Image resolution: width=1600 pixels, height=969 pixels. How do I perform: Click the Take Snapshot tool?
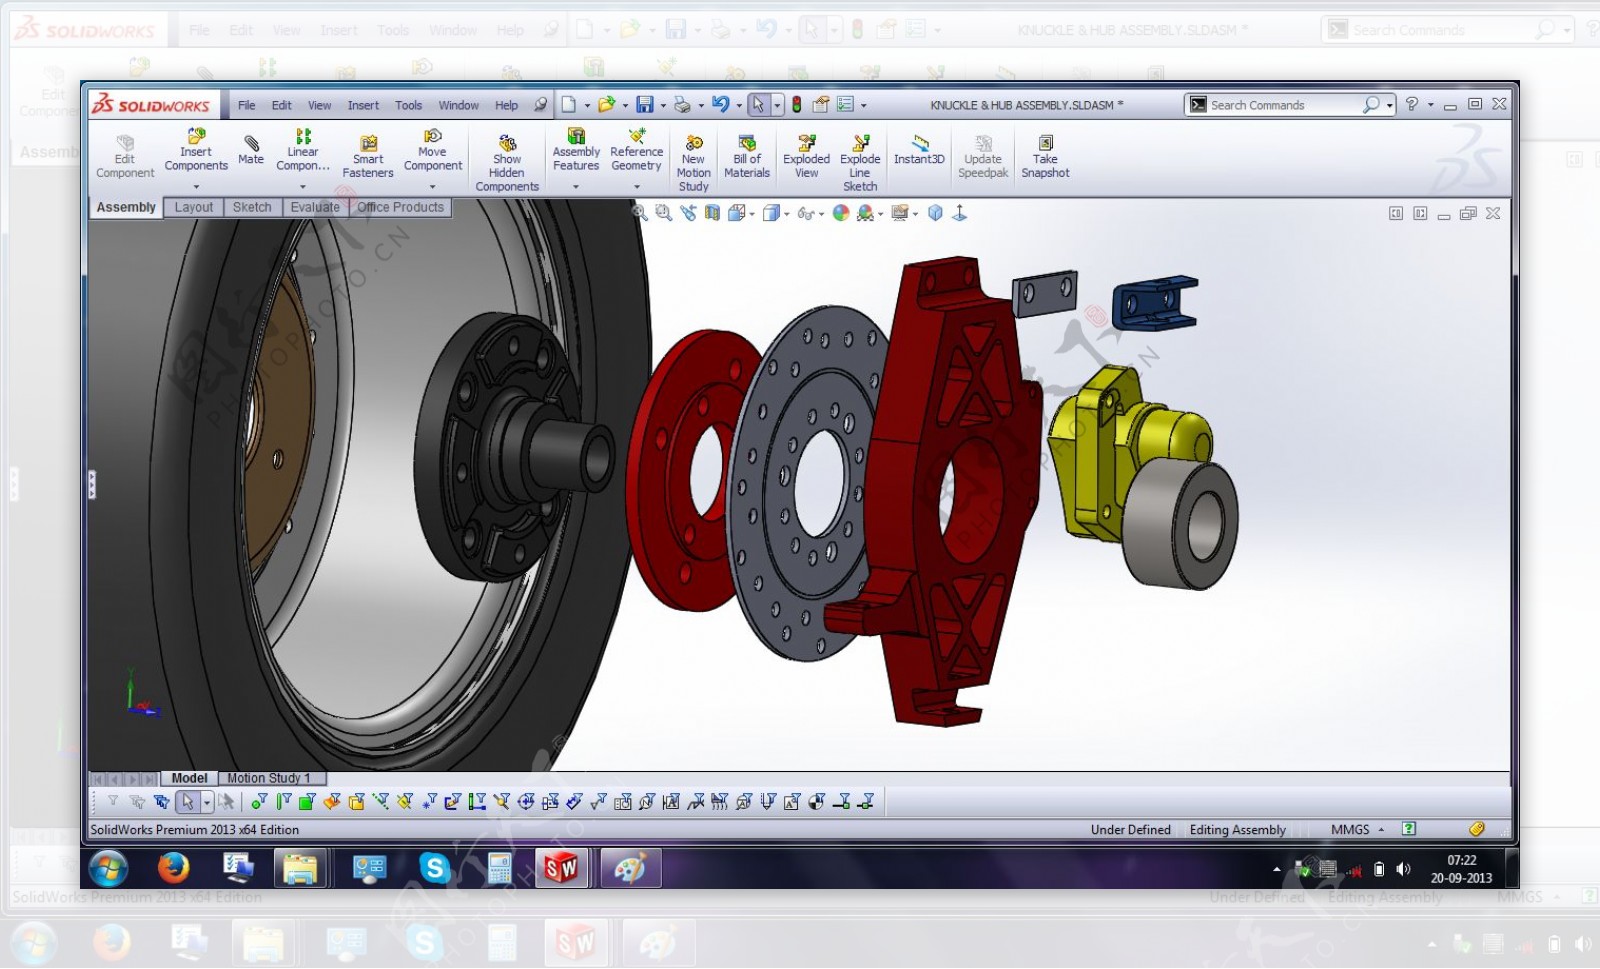pos(1045,156)
